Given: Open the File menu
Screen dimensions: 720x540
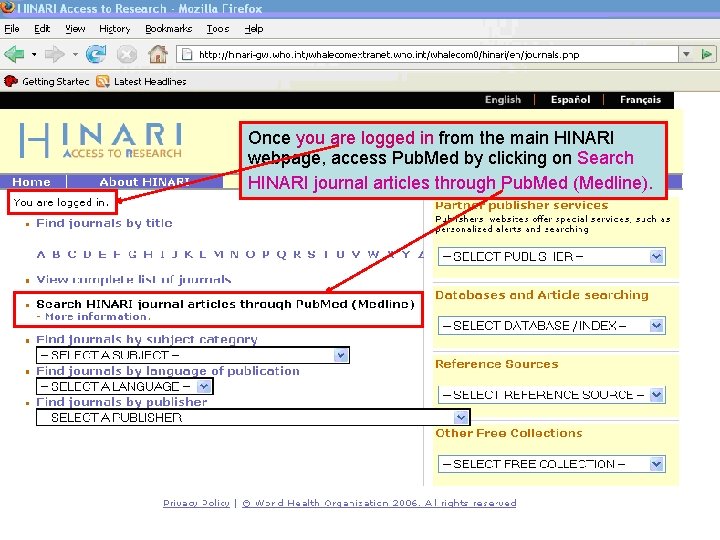Looking at the screenshot, I should (12, 28).
